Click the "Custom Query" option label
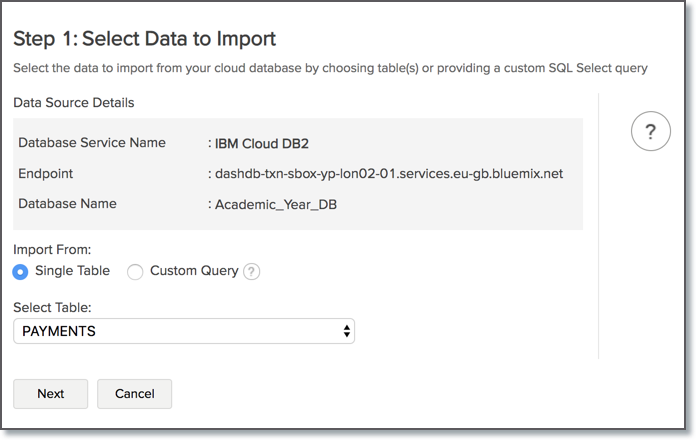The image size is (696, 440). [x=194, y=271]
